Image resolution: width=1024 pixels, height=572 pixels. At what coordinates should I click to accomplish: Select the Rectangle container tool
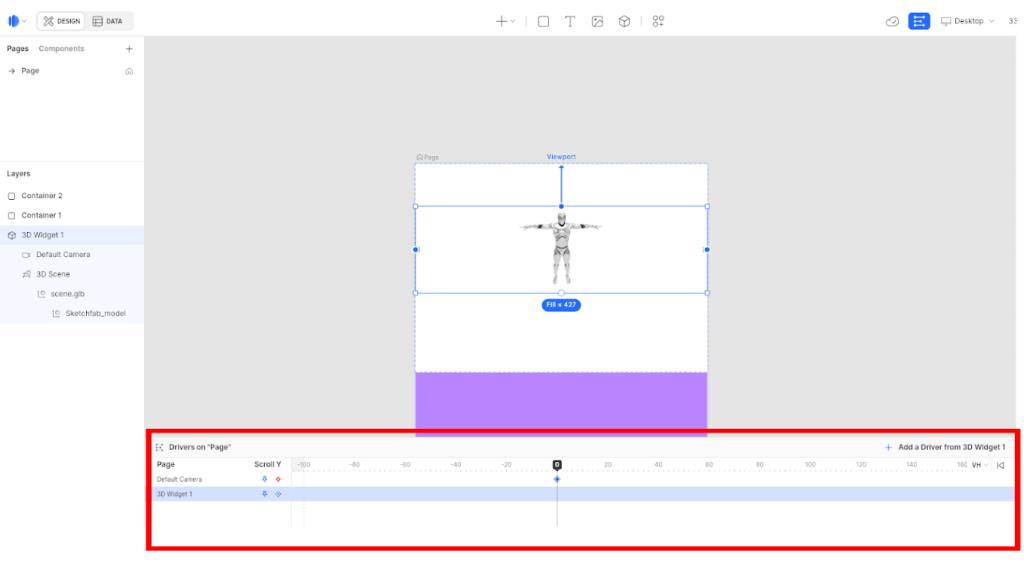pyautogui.click(x=543, y=21)
